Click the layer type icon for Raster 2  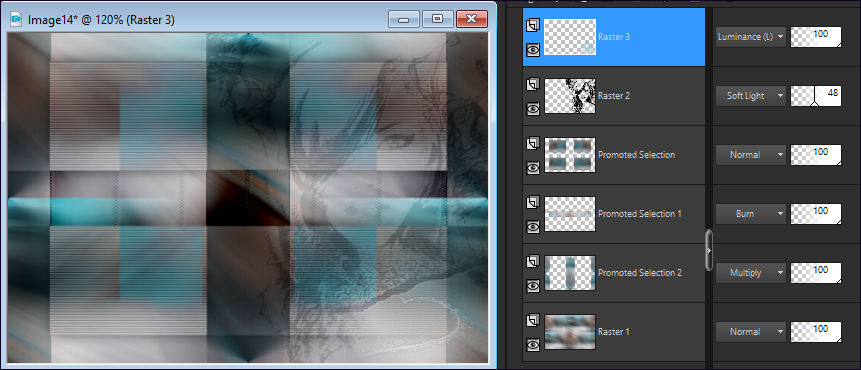click(533, 85)
